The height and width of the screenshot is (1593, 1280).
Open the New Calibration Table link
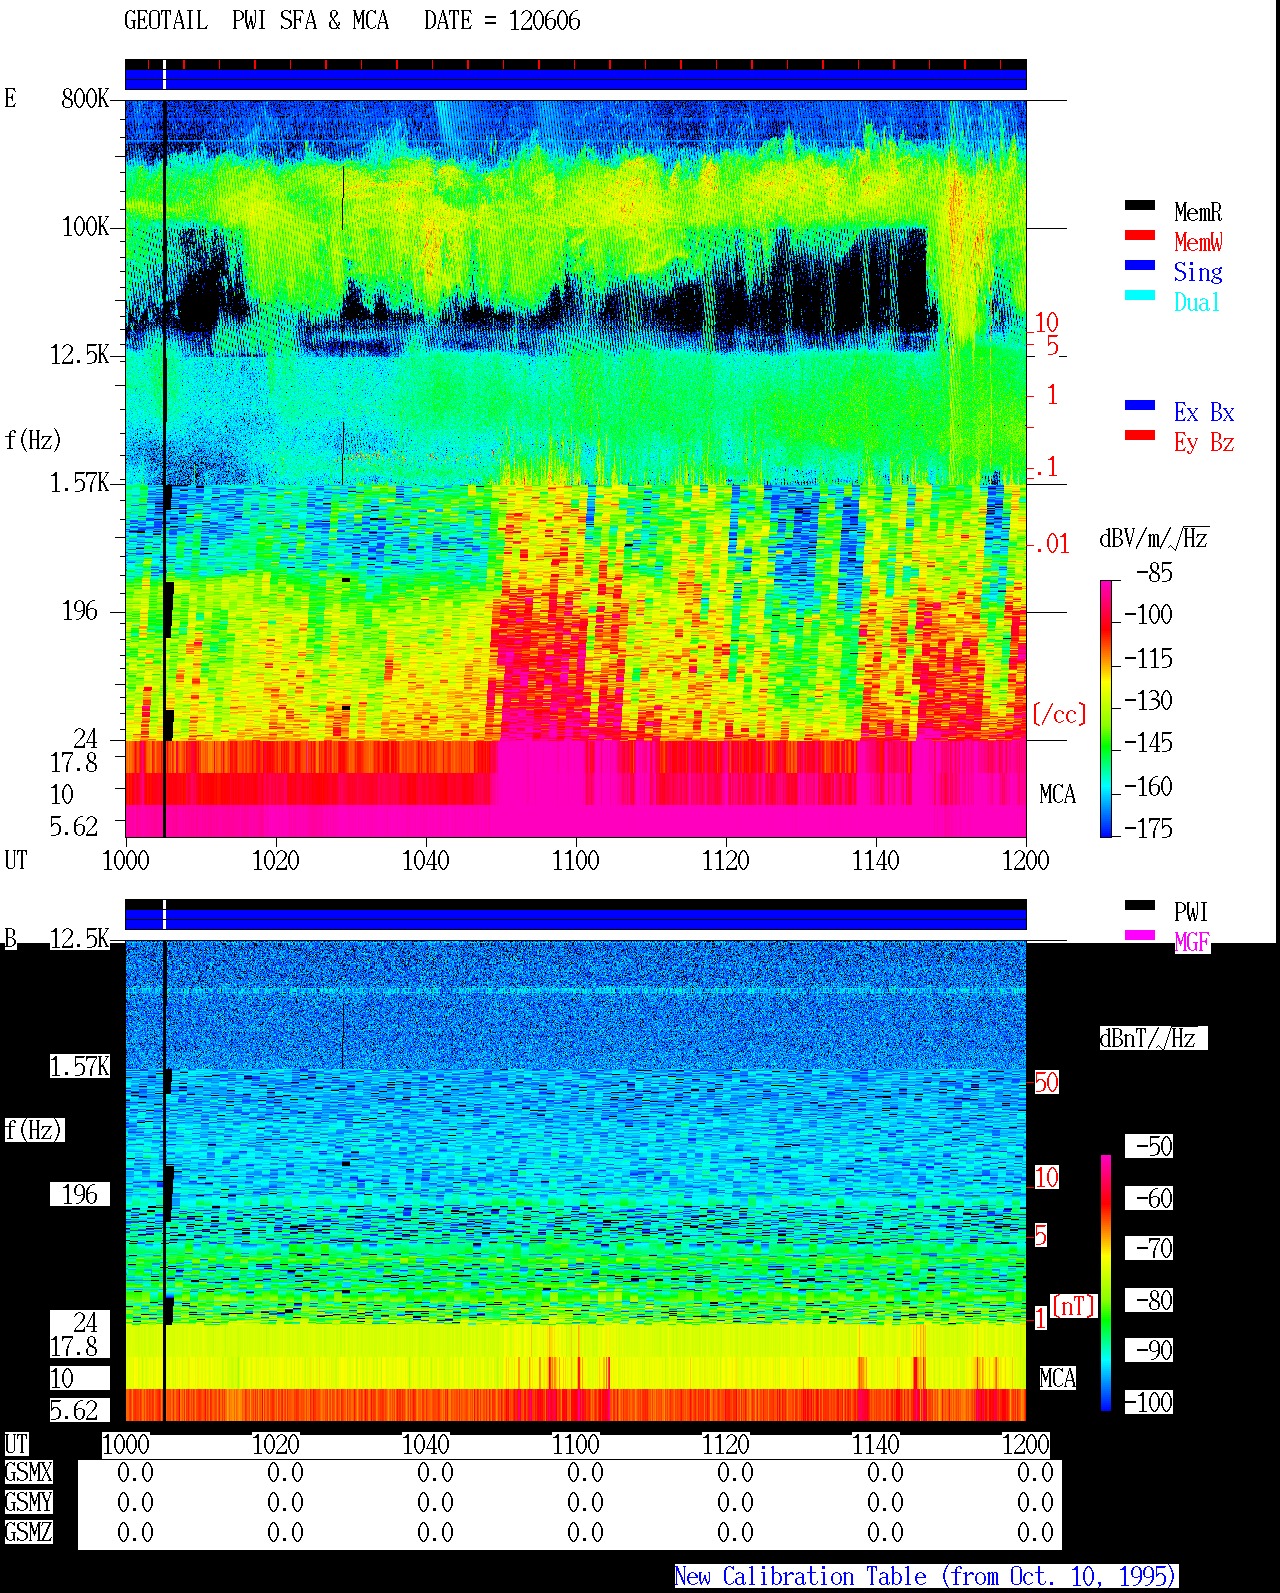pos(926,1577)
